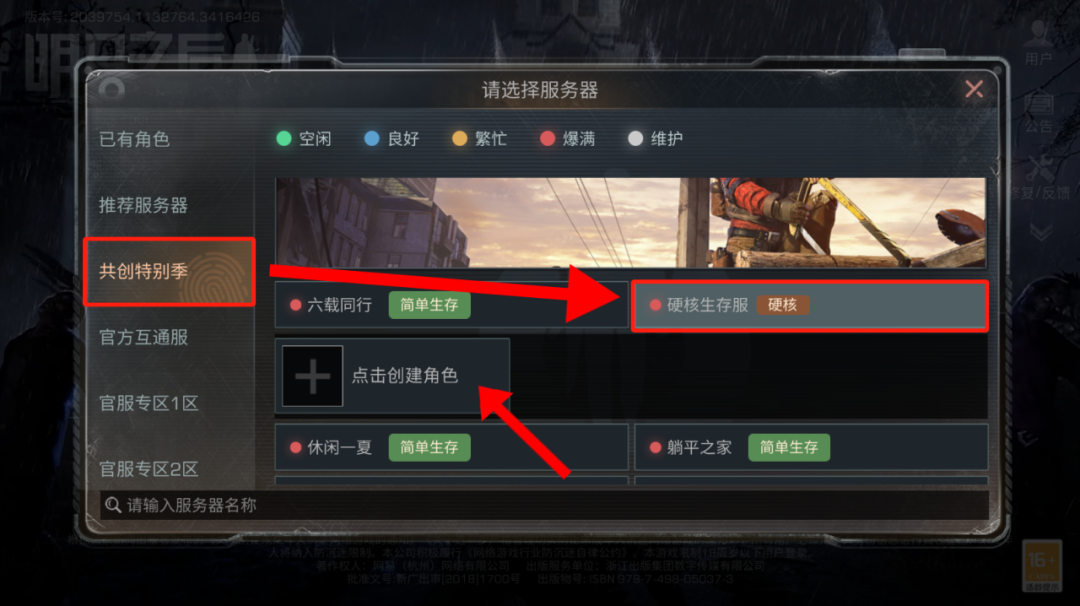Choose the 躺平之家 server

click(x=811, y=448)
